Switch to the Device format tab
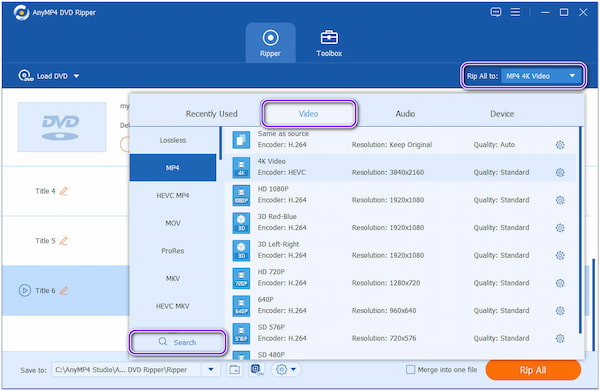600x391 pixels. tap(502, 114)
